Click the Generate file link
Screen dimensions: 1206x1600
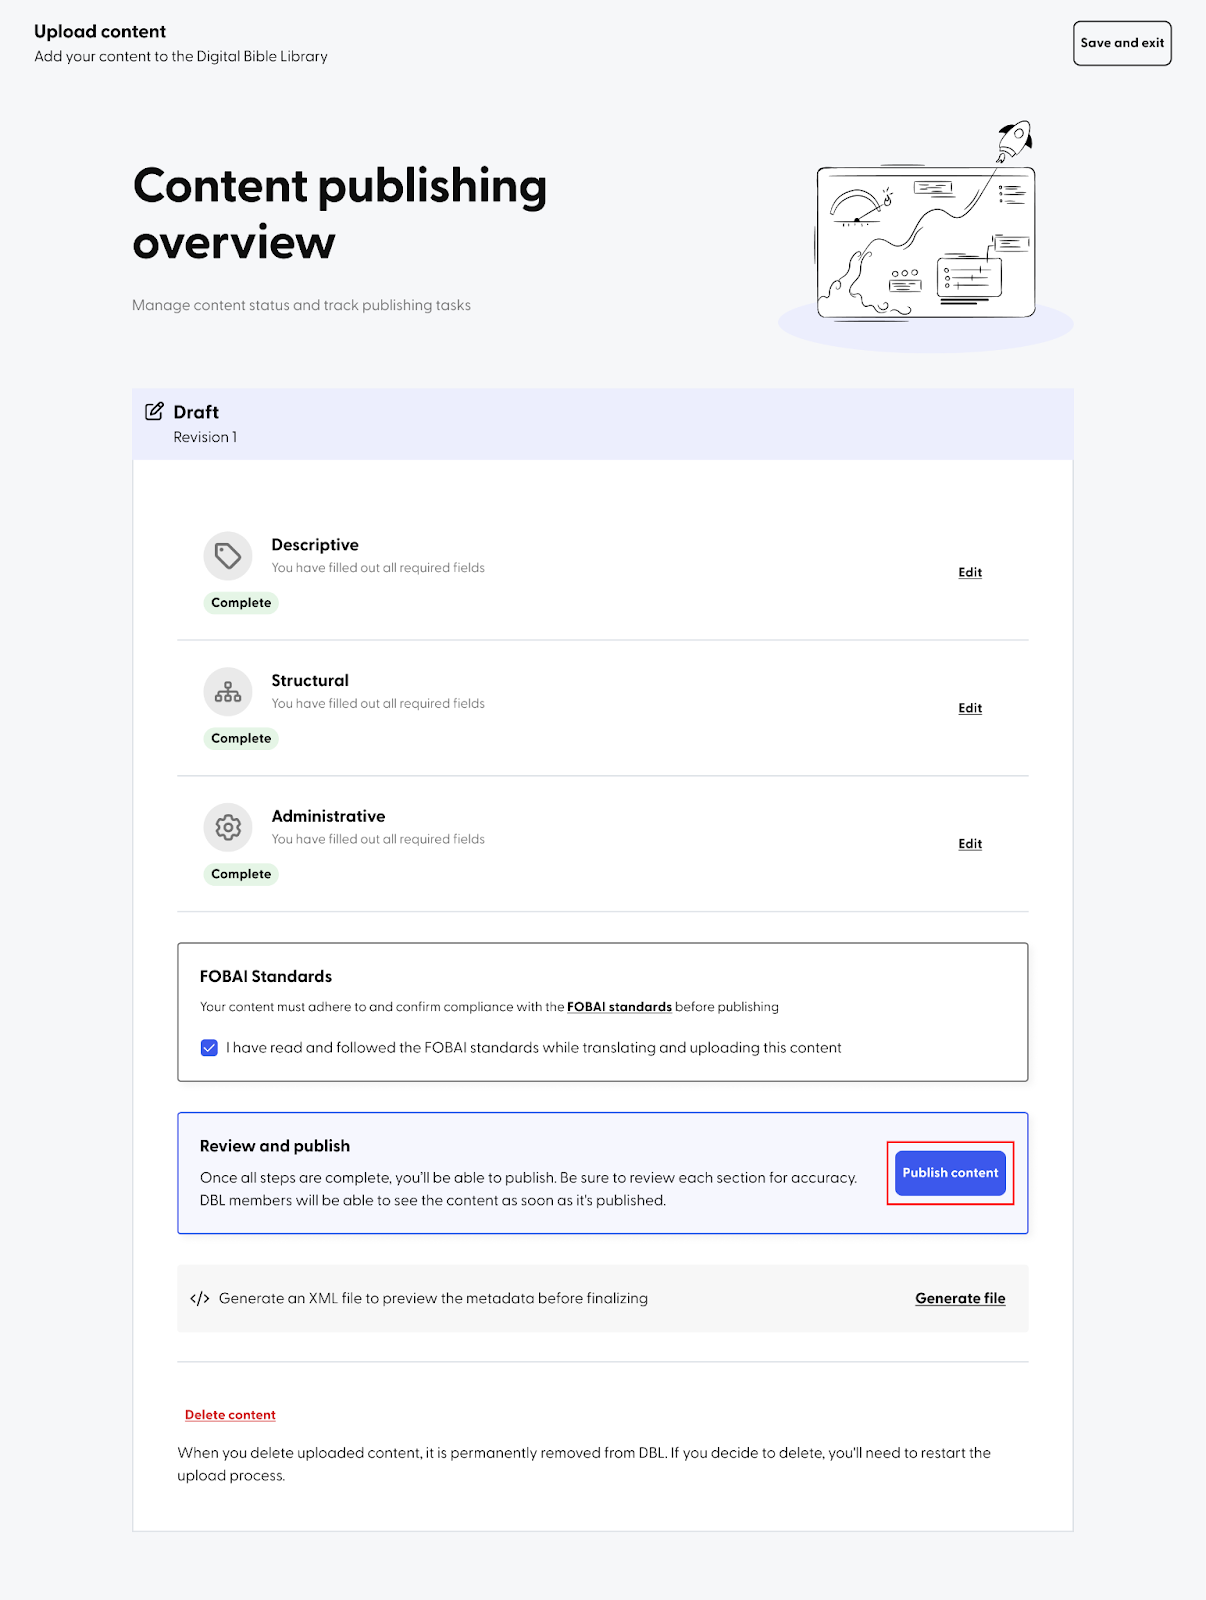click(960, 1299)
